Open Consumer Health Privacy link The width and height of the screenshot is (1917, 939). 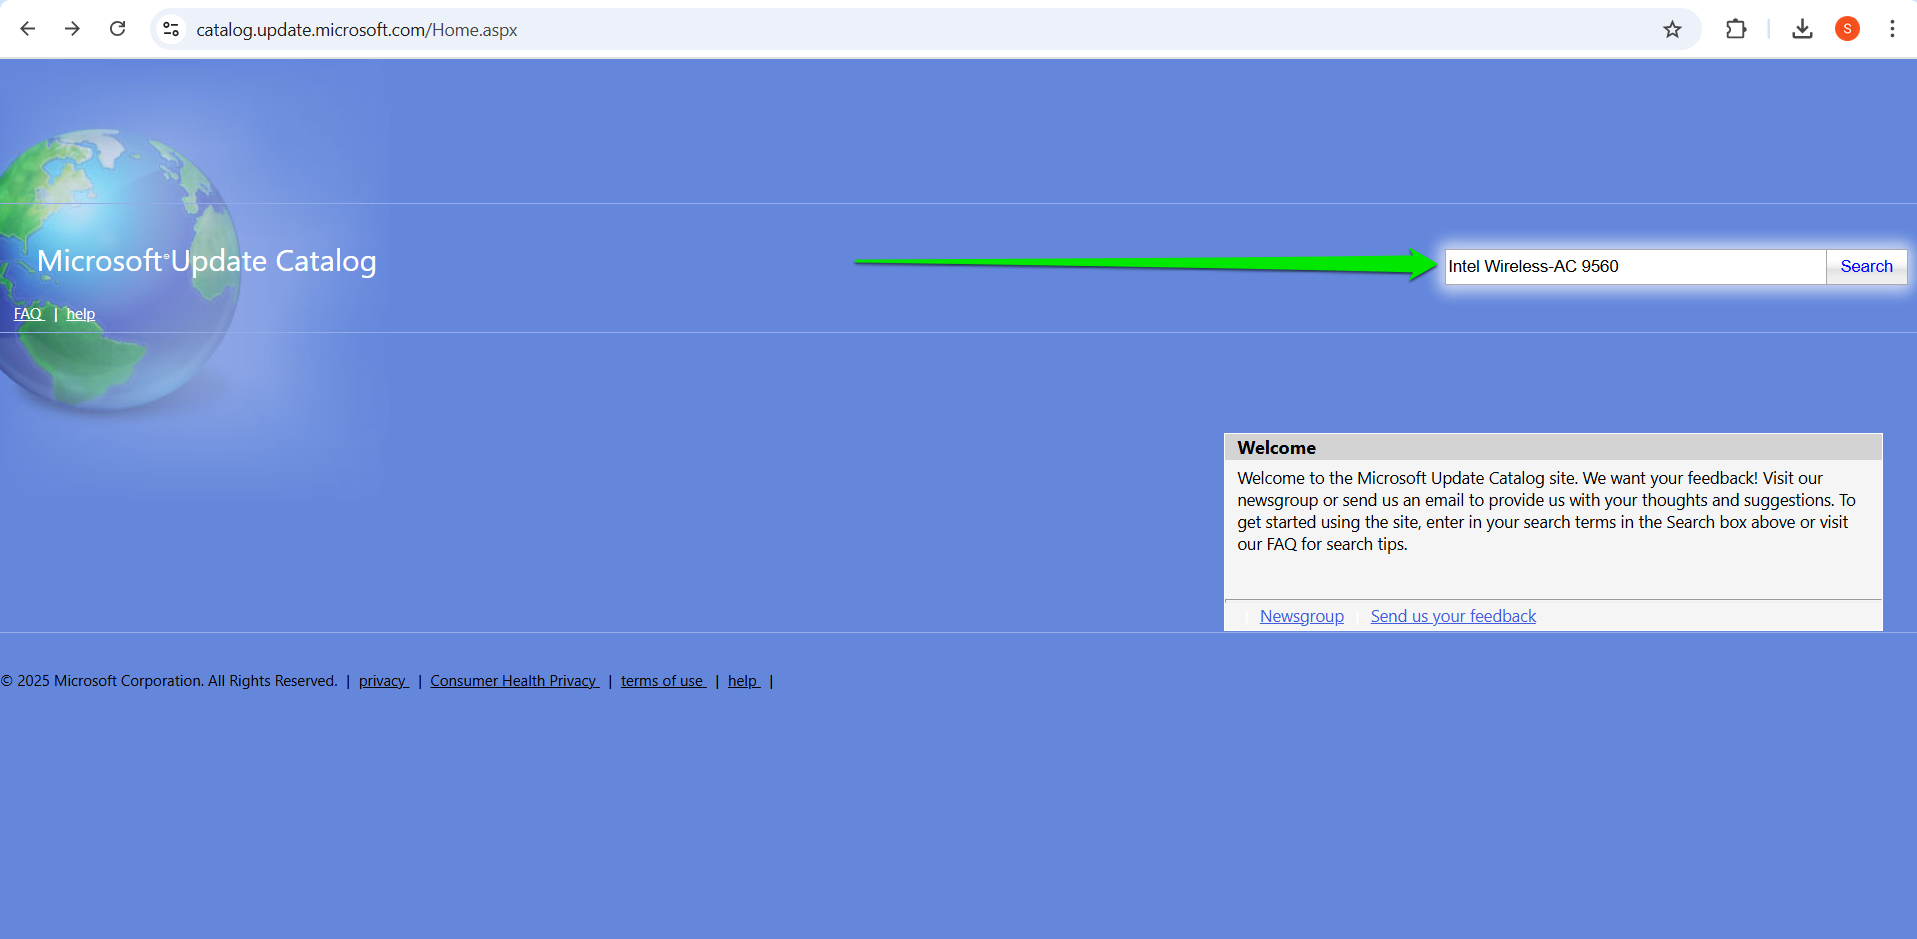point(514,681)
